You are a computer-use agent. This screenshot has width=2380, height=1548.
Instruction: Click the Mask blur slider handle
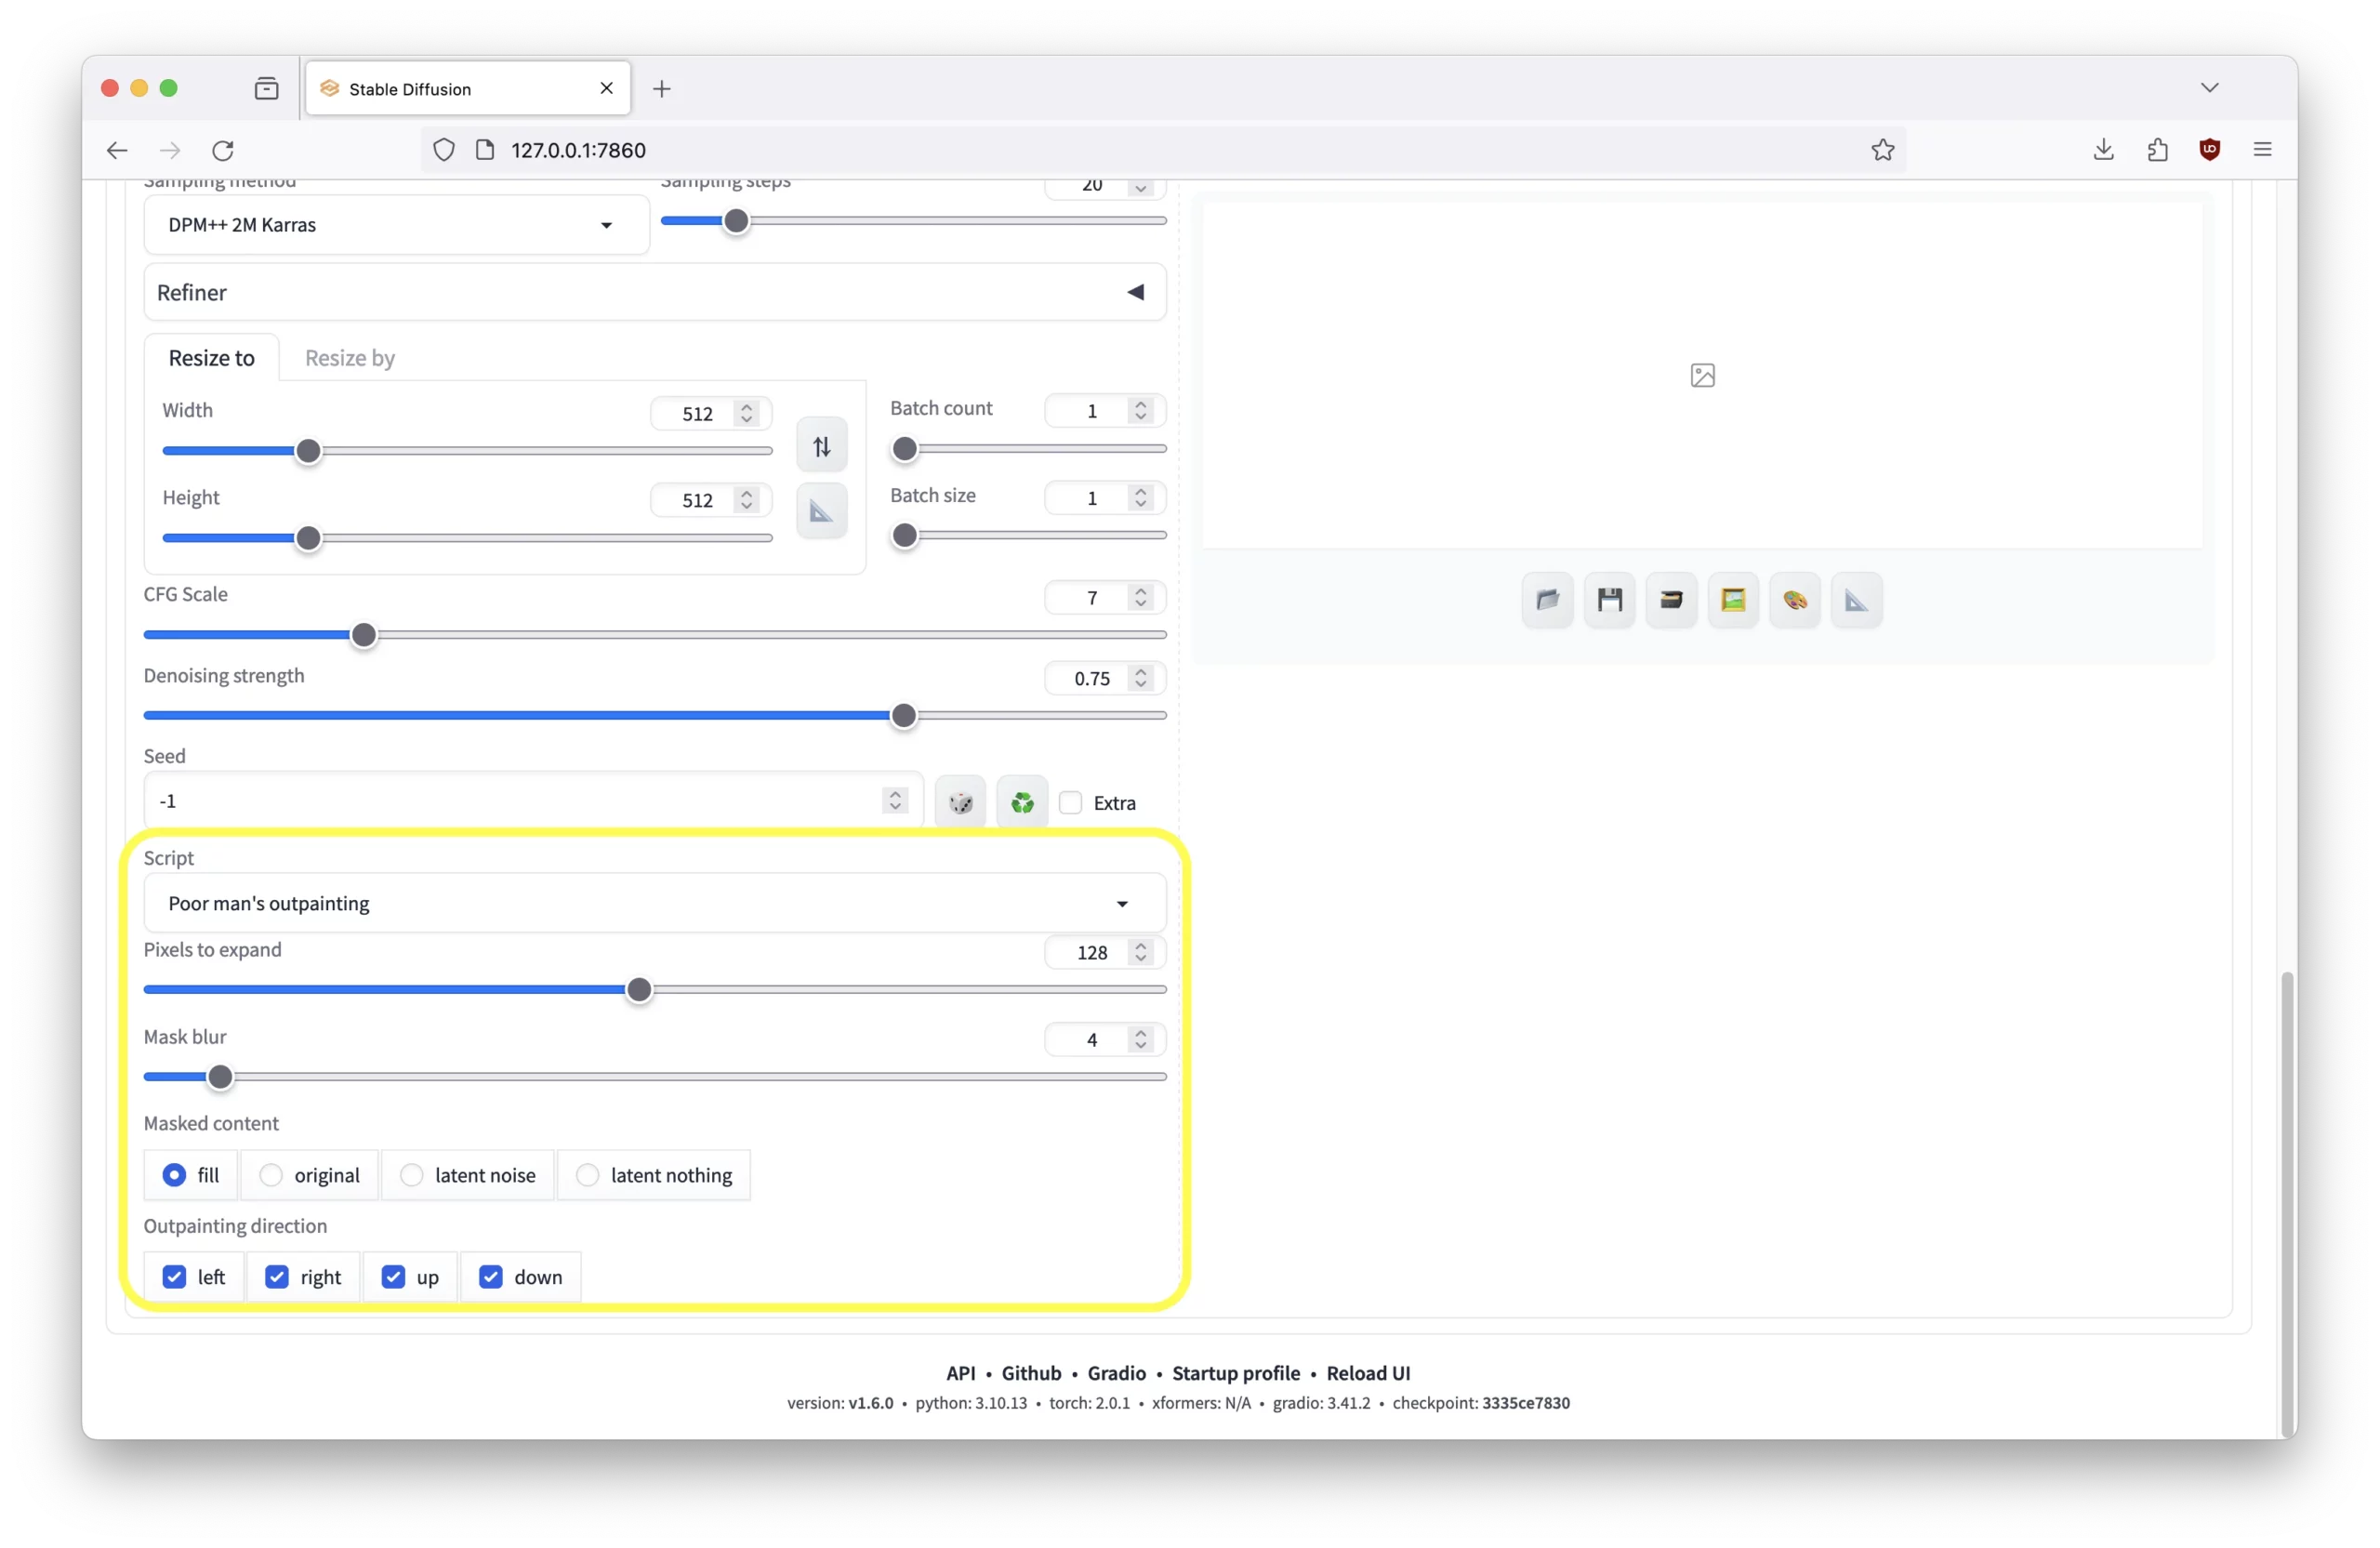[220, 1078]
